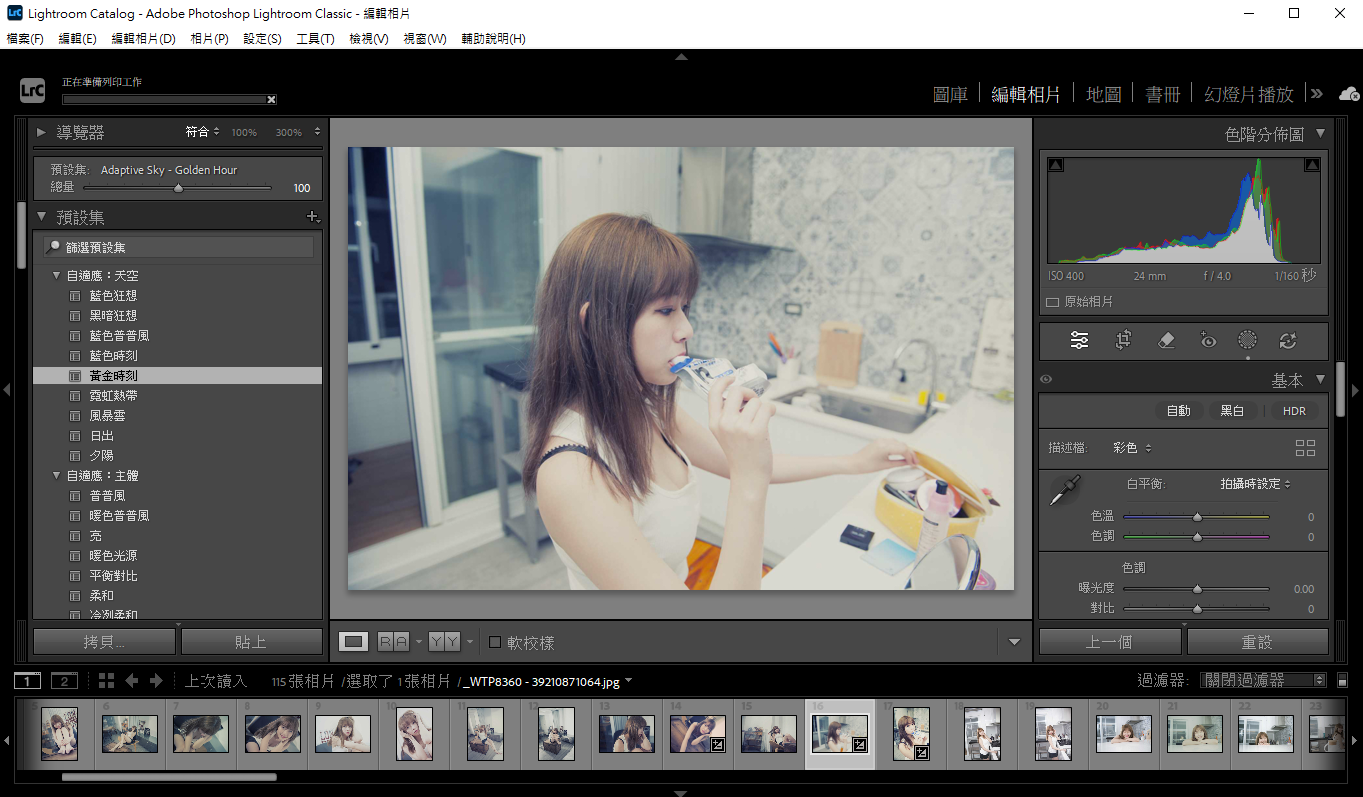This screenshot has height=797, width=1363.
Task: Toggle the HDR editing button
Action: (1294, 411)
